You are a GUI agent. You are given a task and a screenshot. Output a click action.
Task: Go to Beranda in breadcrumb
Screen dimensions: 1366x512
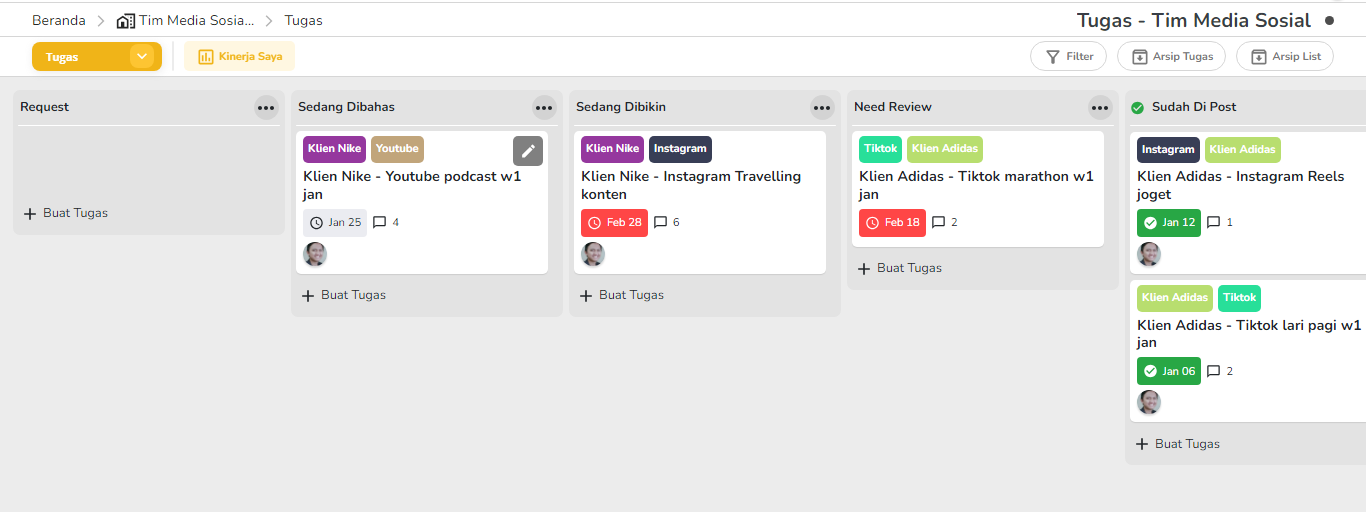coord(58,20)
